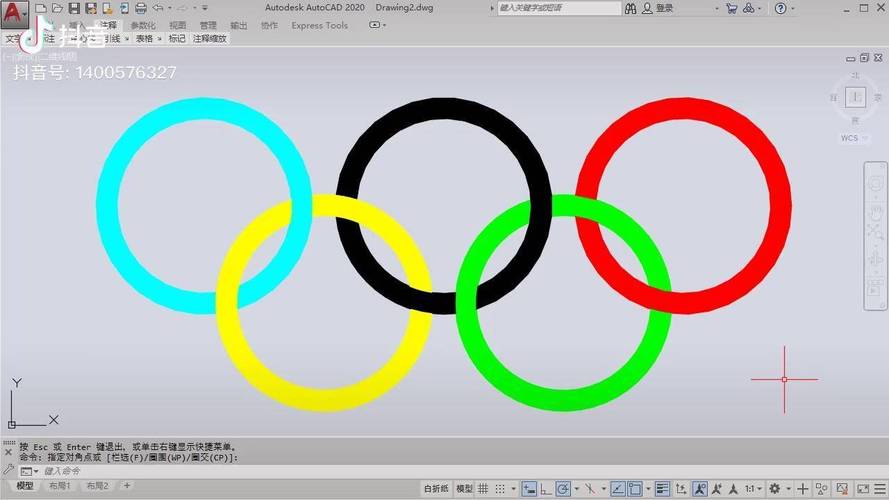This screenshot has width=889, height=500.
Task: Click the Open file folder icon
Action: [x=57, y=8]
